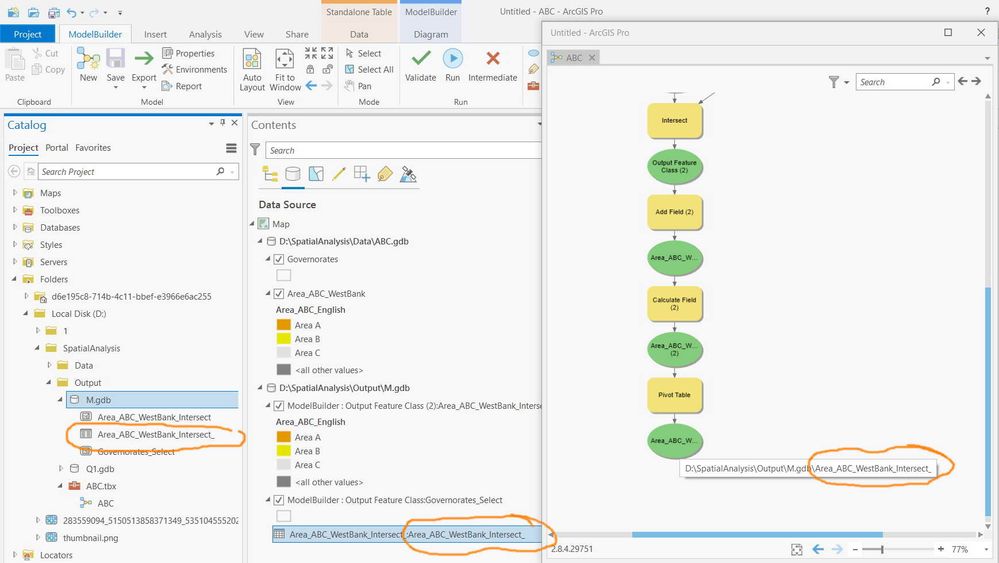This screenshot has height=563, width=999.
Task: Open the Insert ribbon tab
Action: click(x=155, y=34)
